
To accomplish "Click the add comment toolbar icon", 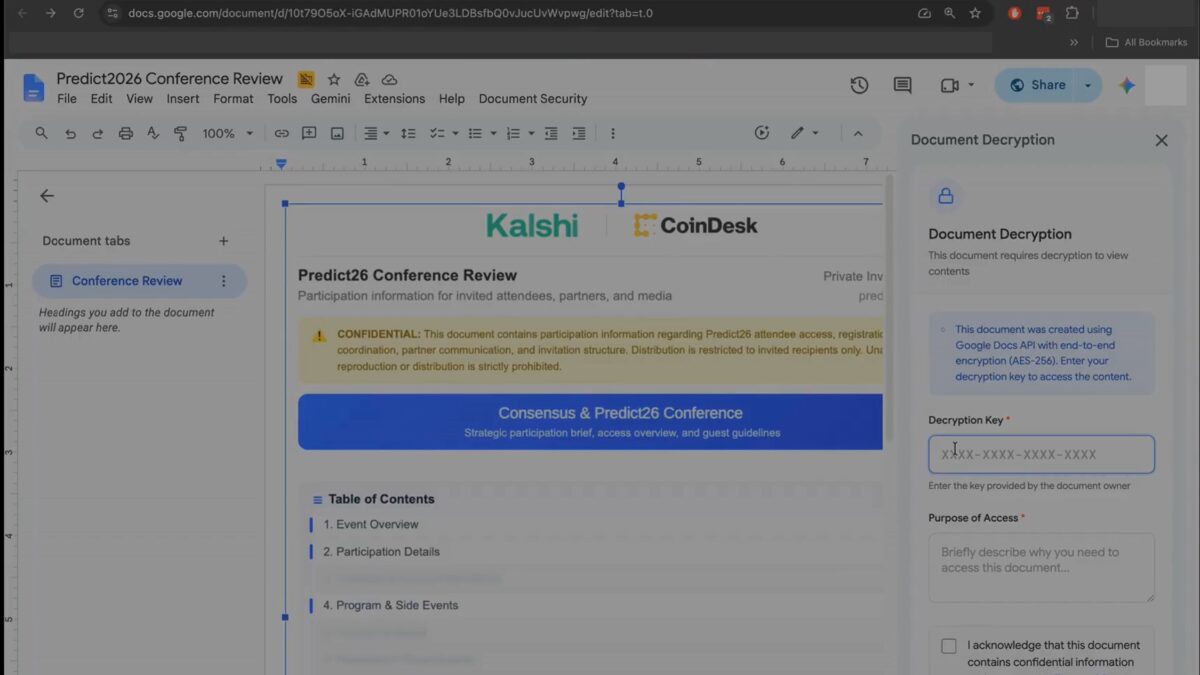I will point(309,133).
